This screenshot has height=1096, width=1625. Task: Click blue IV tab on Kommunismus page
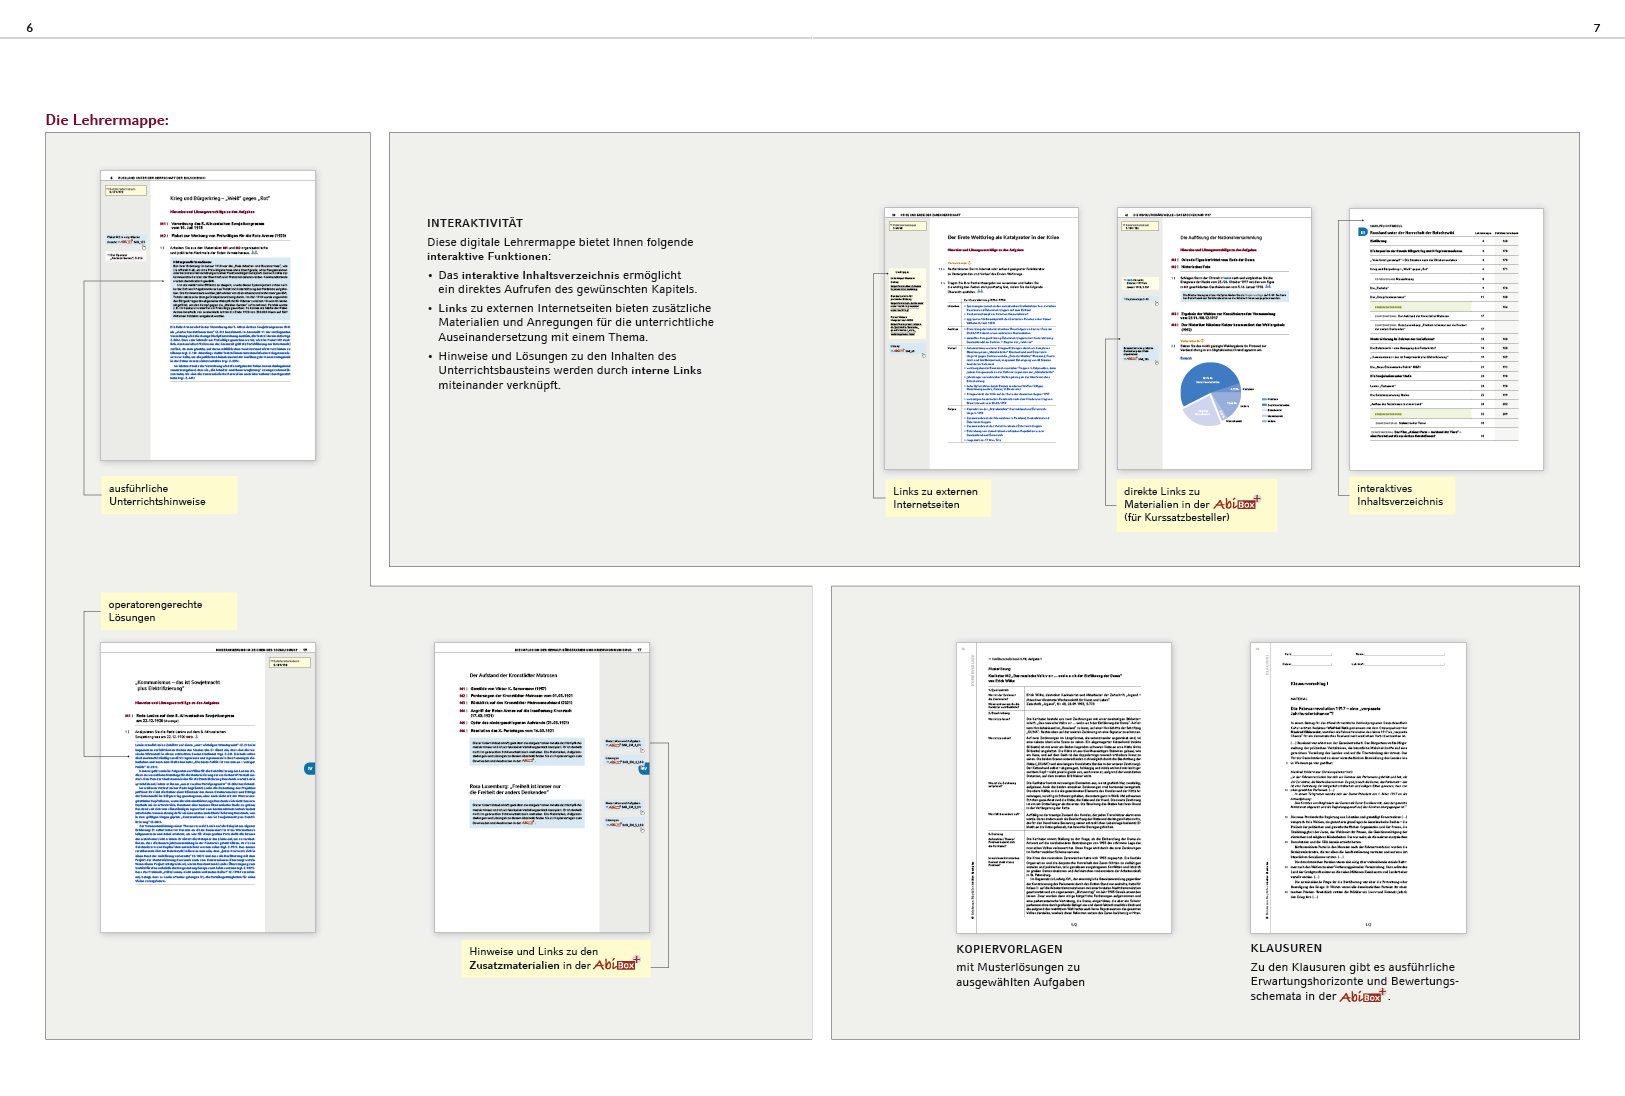pyautogui.click(x=309, y=768)
